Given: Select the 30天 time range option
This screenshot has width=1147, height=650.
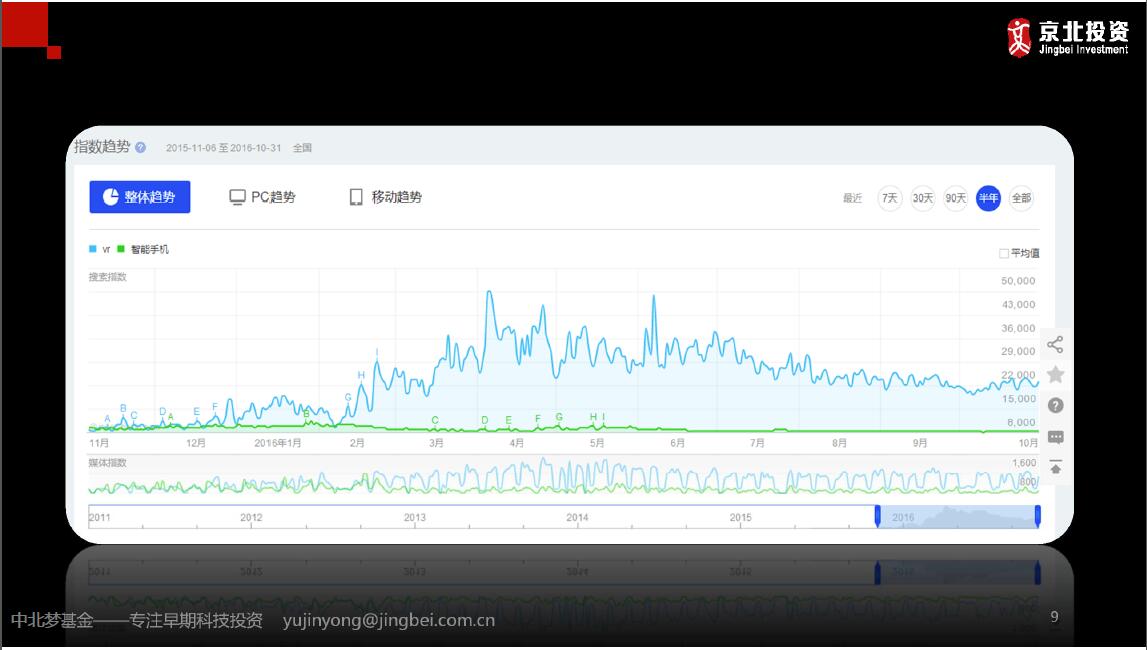Looking at the screenshot, I should 922,198.
